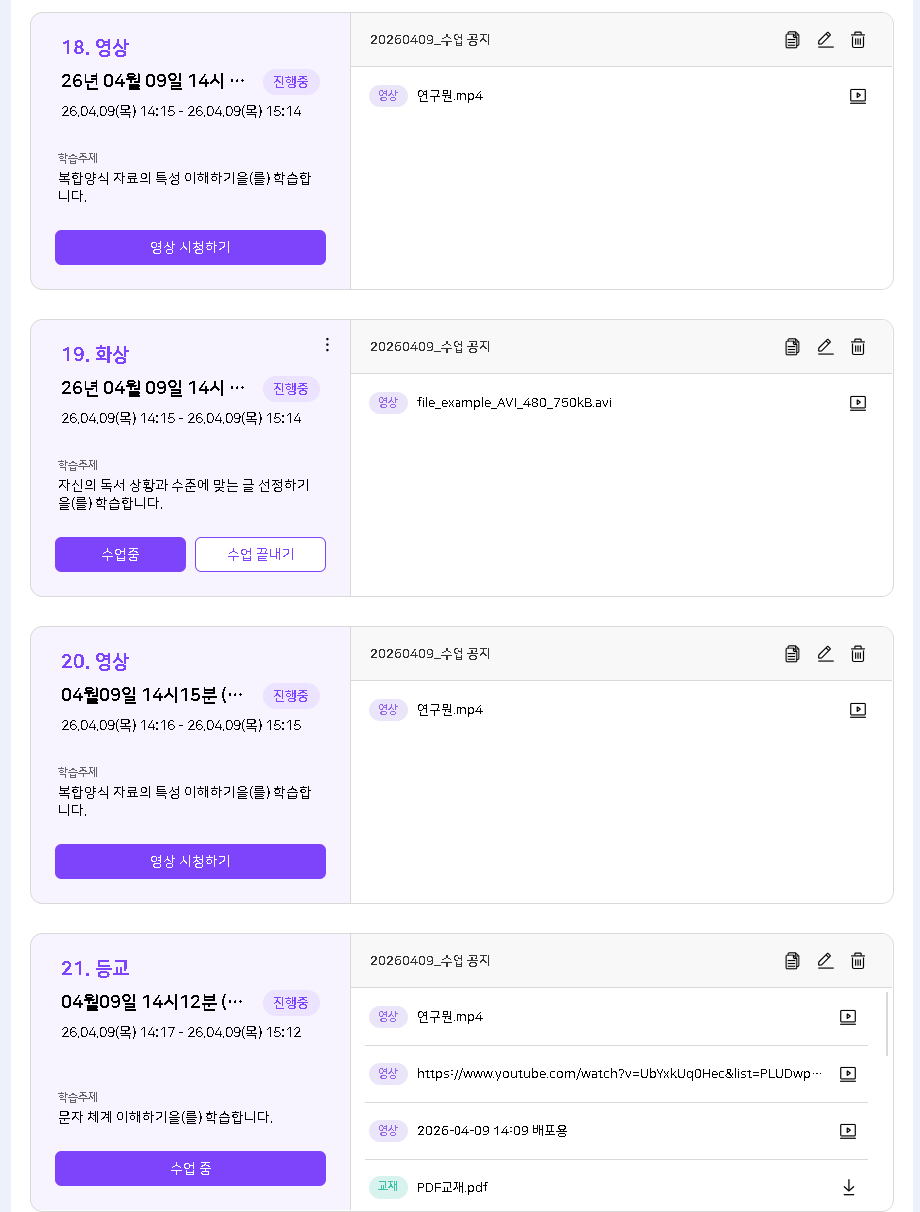Open the three-dot menu on lesson 19
Image resolution: width=920 pixels, height=1212 pixels.
click(x=327, y=344)
